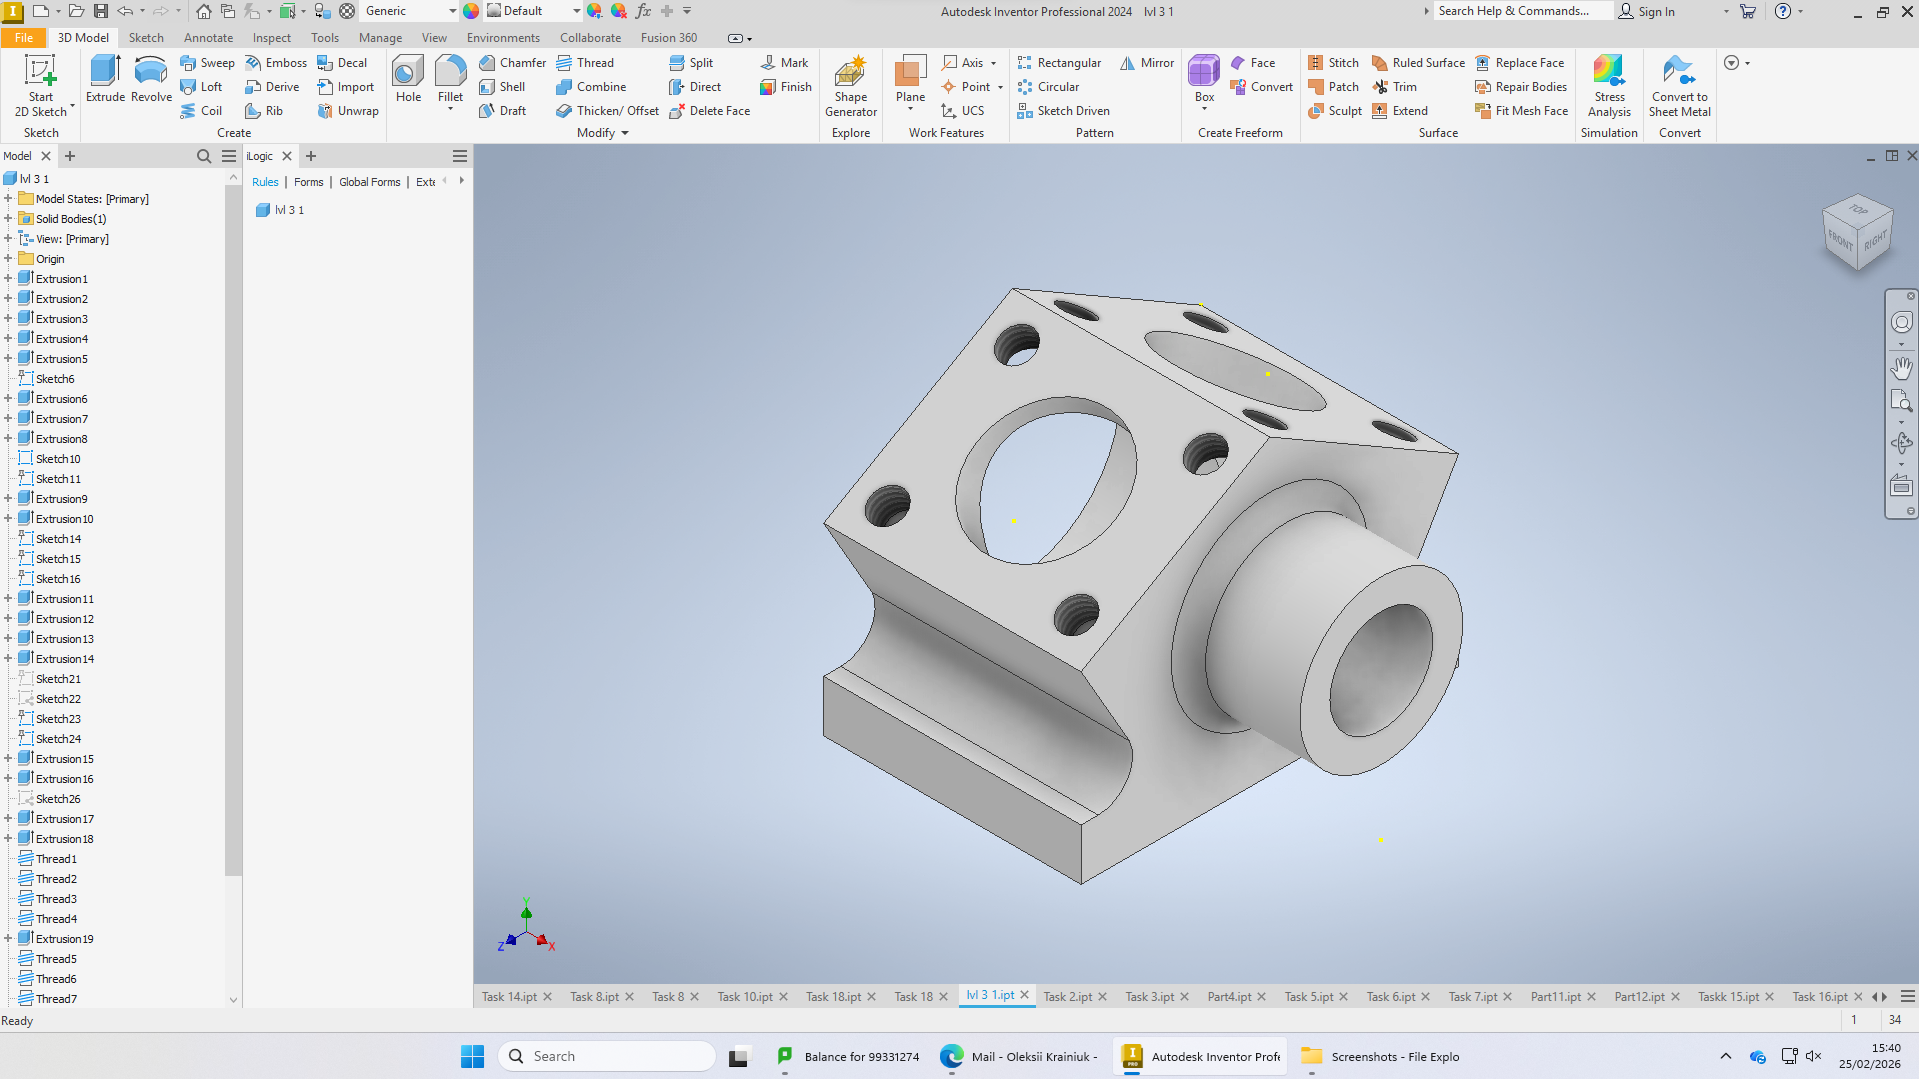Start a new 2D Sketch
Image resolution: width=1919 pixels, height=1079 pixels.
coord(41,86)
